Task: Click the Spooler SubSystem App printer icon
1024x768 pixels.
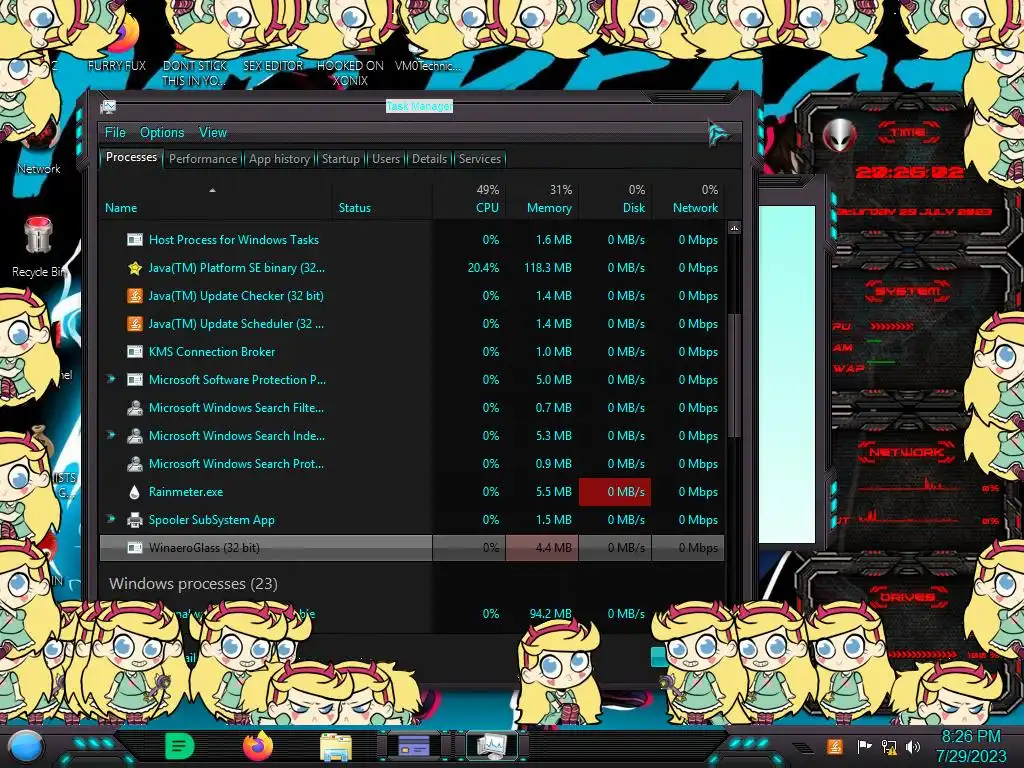Action: pos(135,520)
